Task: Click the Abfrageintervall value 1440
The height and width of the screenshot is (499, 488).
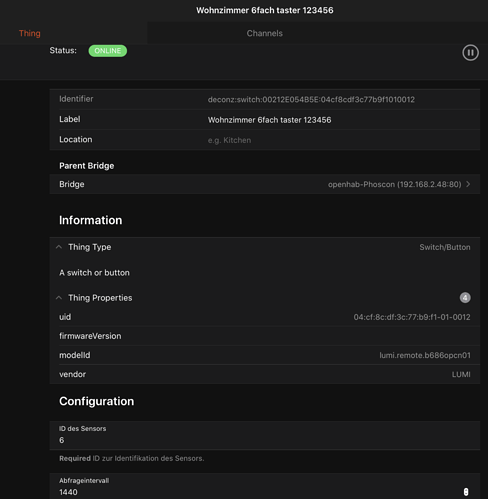Action: 68,492
